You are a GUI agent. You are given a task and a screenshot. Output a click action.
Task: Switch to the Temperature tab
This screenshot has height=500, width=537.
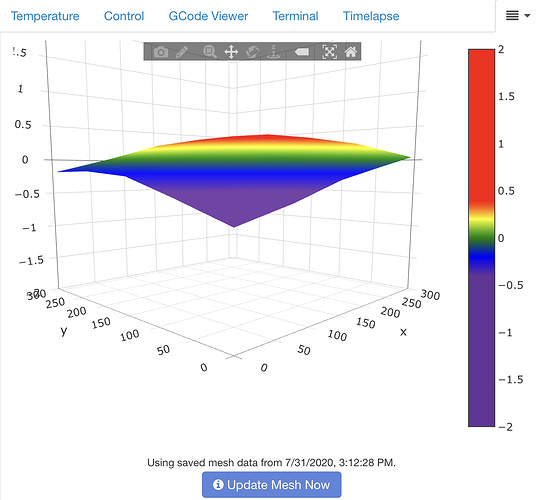pyautogui.click(x=45, y=16)
